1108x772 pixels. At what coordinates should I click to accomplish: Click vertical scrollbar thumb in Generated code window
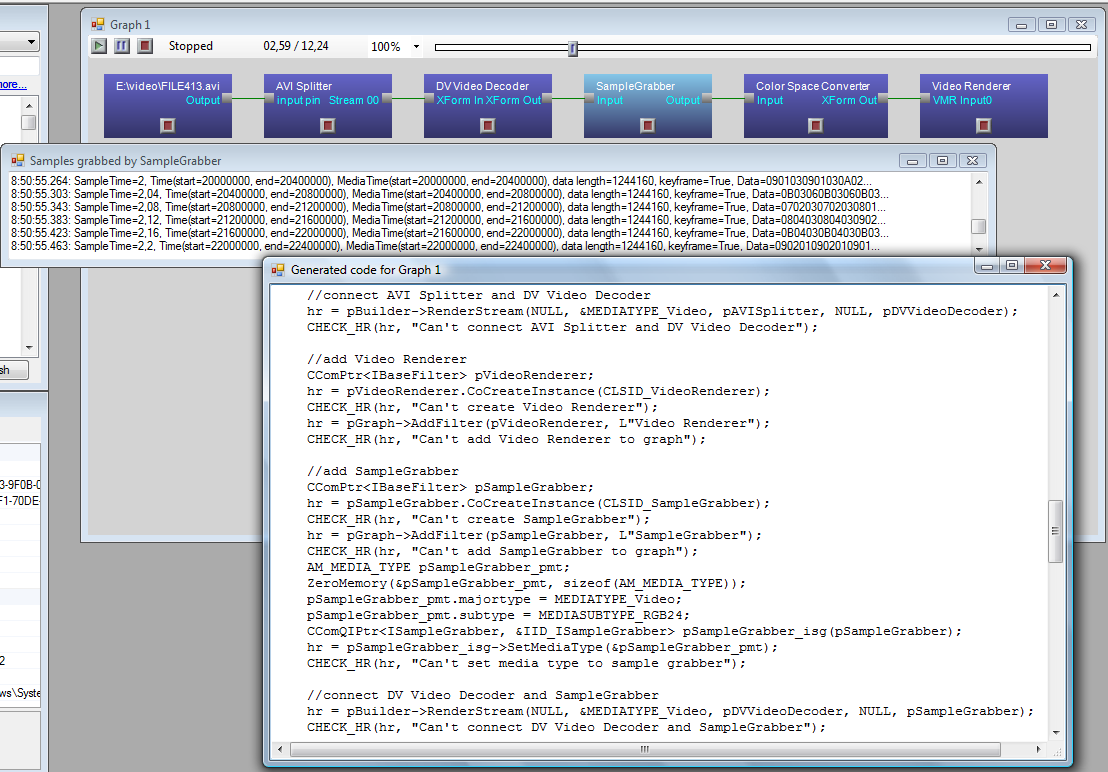[x=1056, y=531]
